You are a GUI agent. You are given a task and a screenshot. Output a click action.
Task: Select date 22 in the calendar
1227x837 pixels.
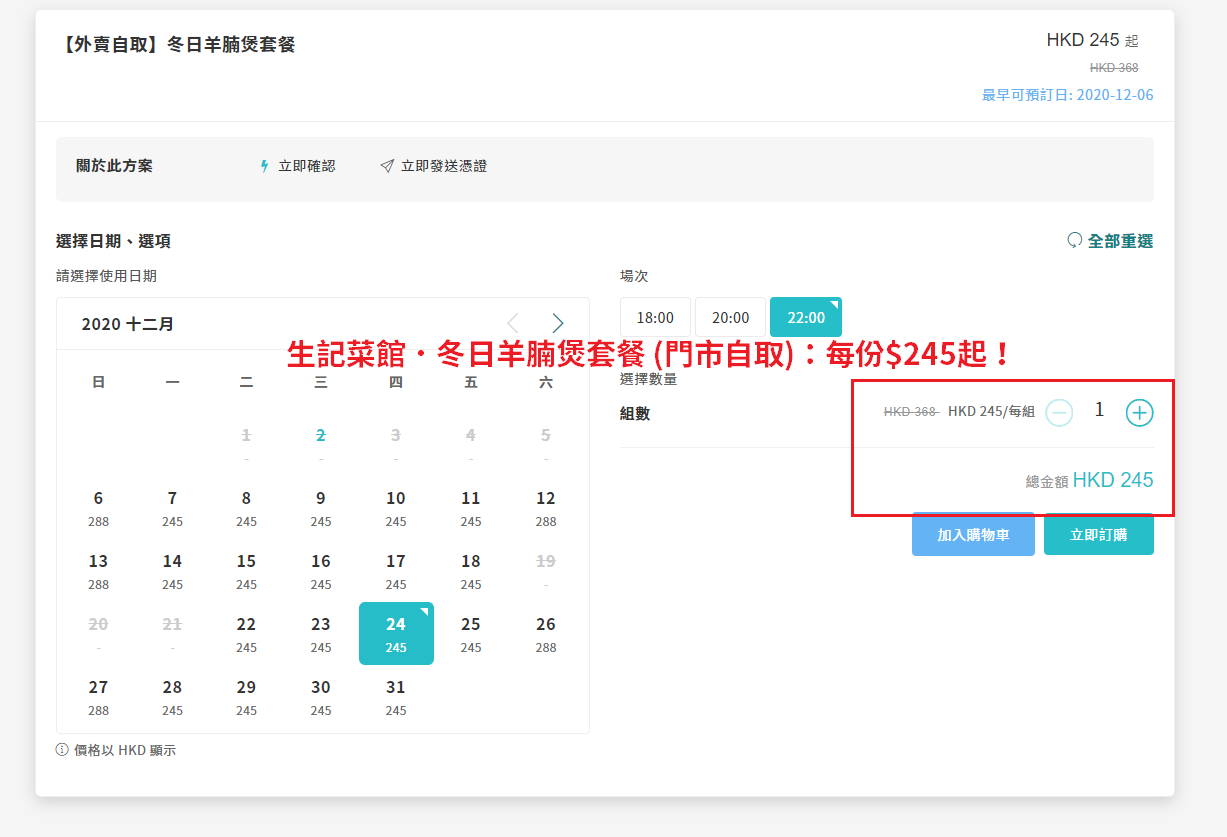[x=246, y=633]
